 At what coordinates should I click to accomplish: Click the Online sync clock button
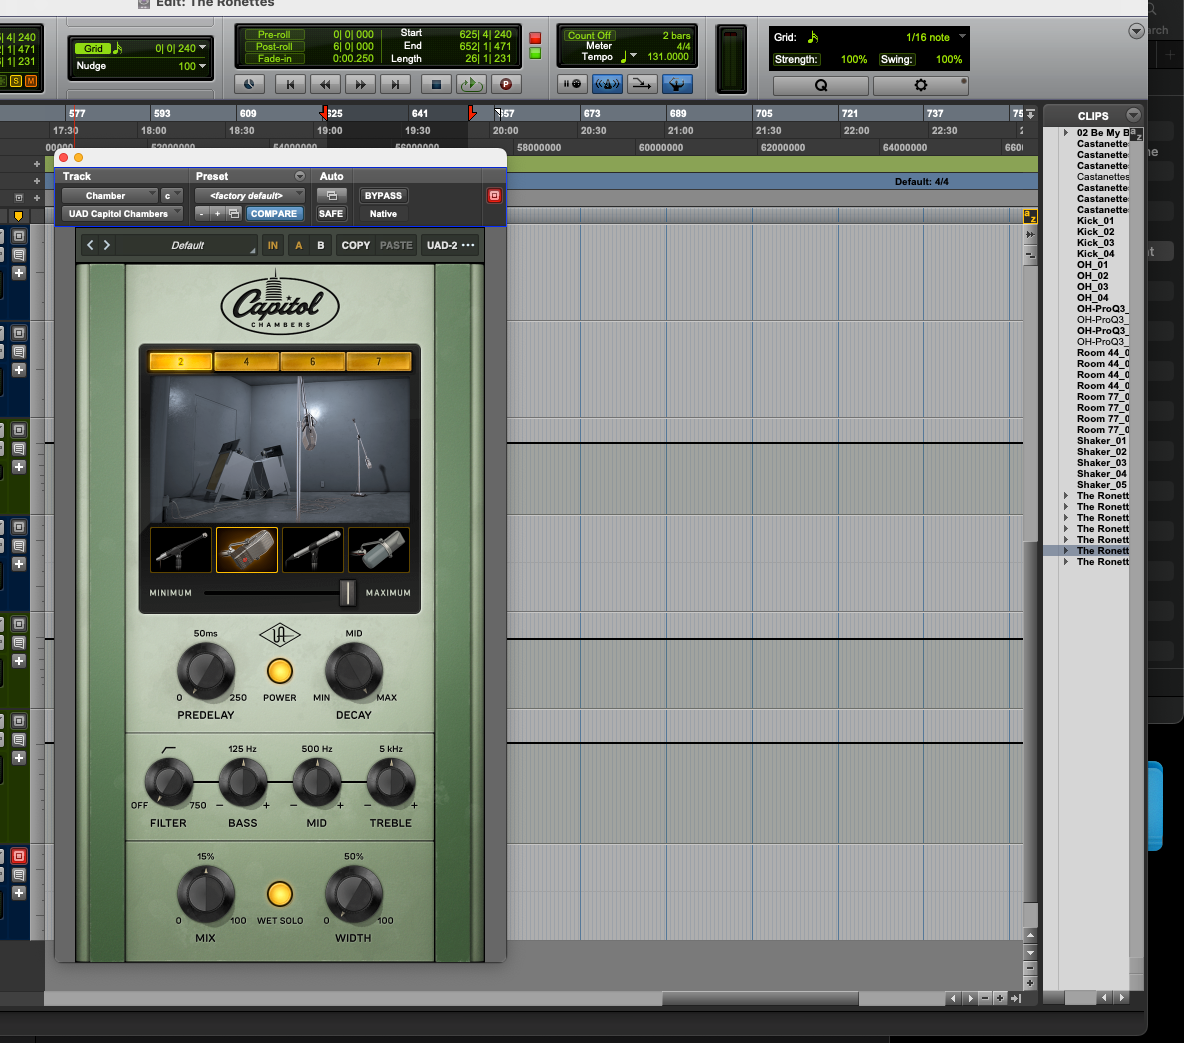click(249, 85)
